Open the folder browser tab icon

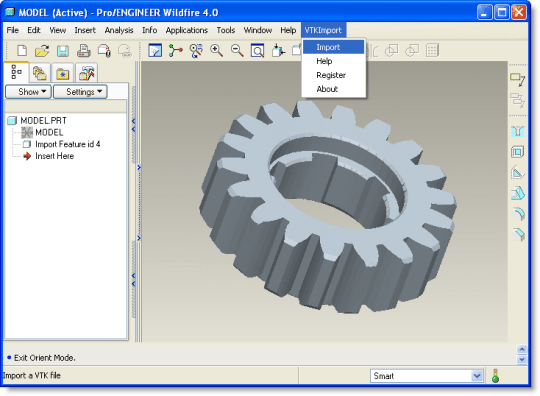[40, 73]
